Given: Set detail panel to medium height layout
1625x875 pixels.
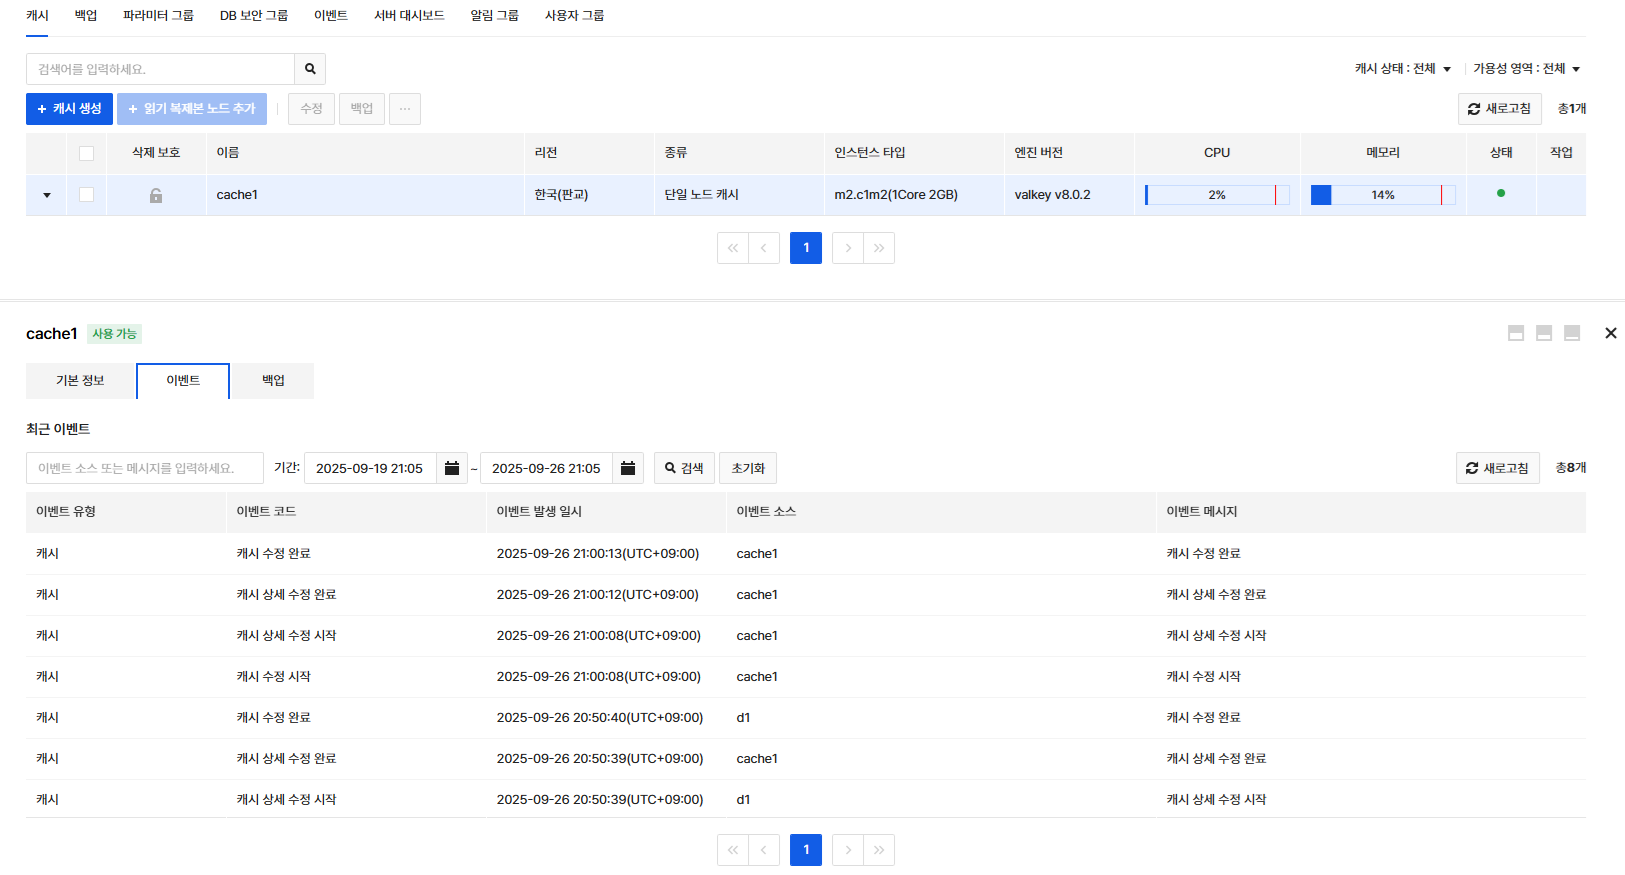Looking at the screenshot, I should (1544, 333).
